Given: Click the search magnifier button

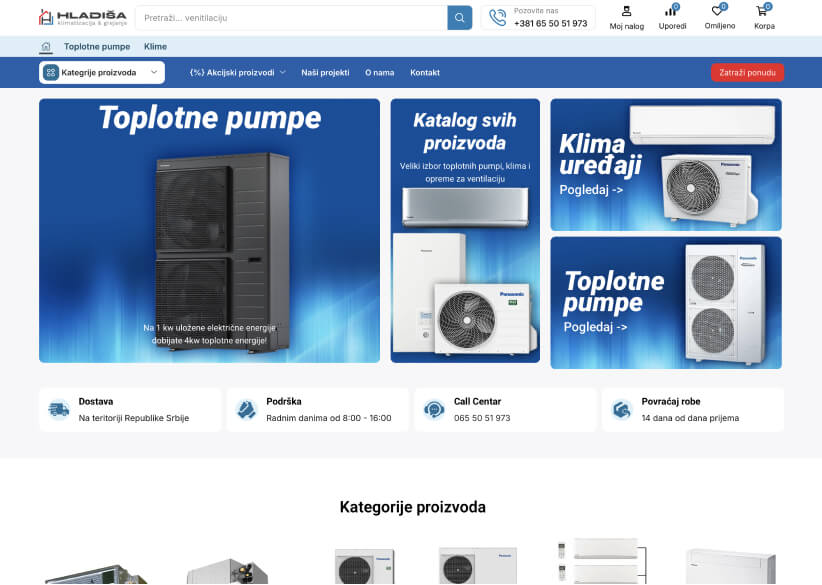Looking at the screenshot, I should tap(459, 17).
